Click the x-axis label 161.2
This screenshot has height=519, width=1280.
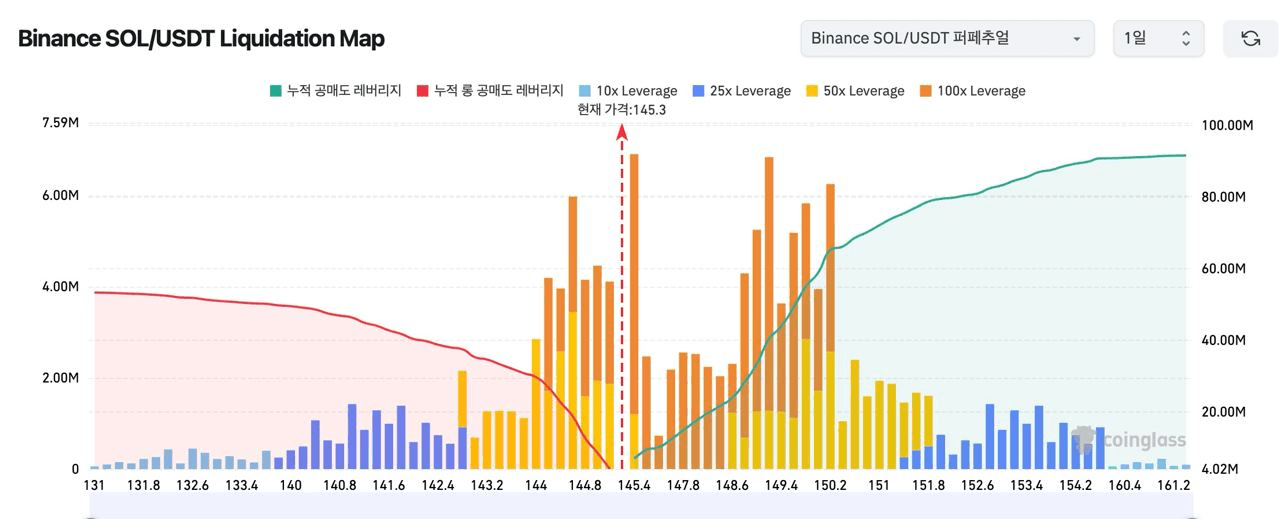tap(1174, 485)
